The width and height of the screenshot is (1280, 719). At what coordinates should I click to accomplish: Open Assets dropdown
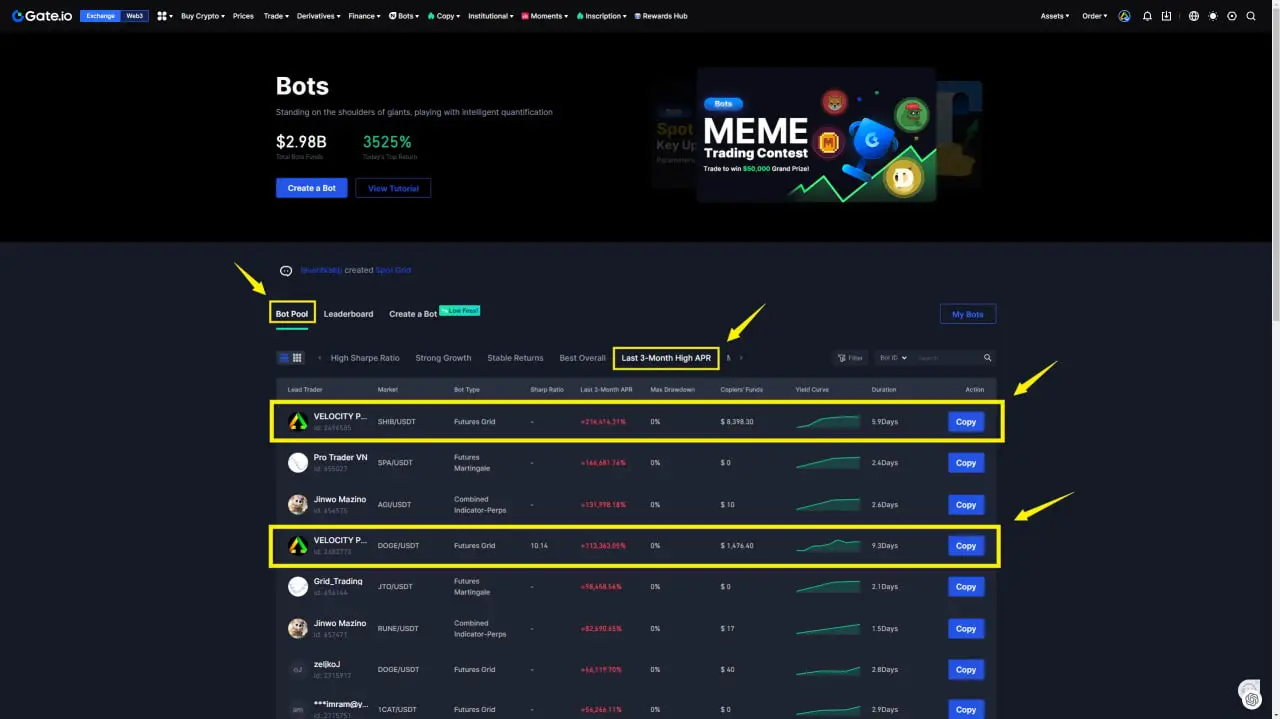coord(1054,16)
